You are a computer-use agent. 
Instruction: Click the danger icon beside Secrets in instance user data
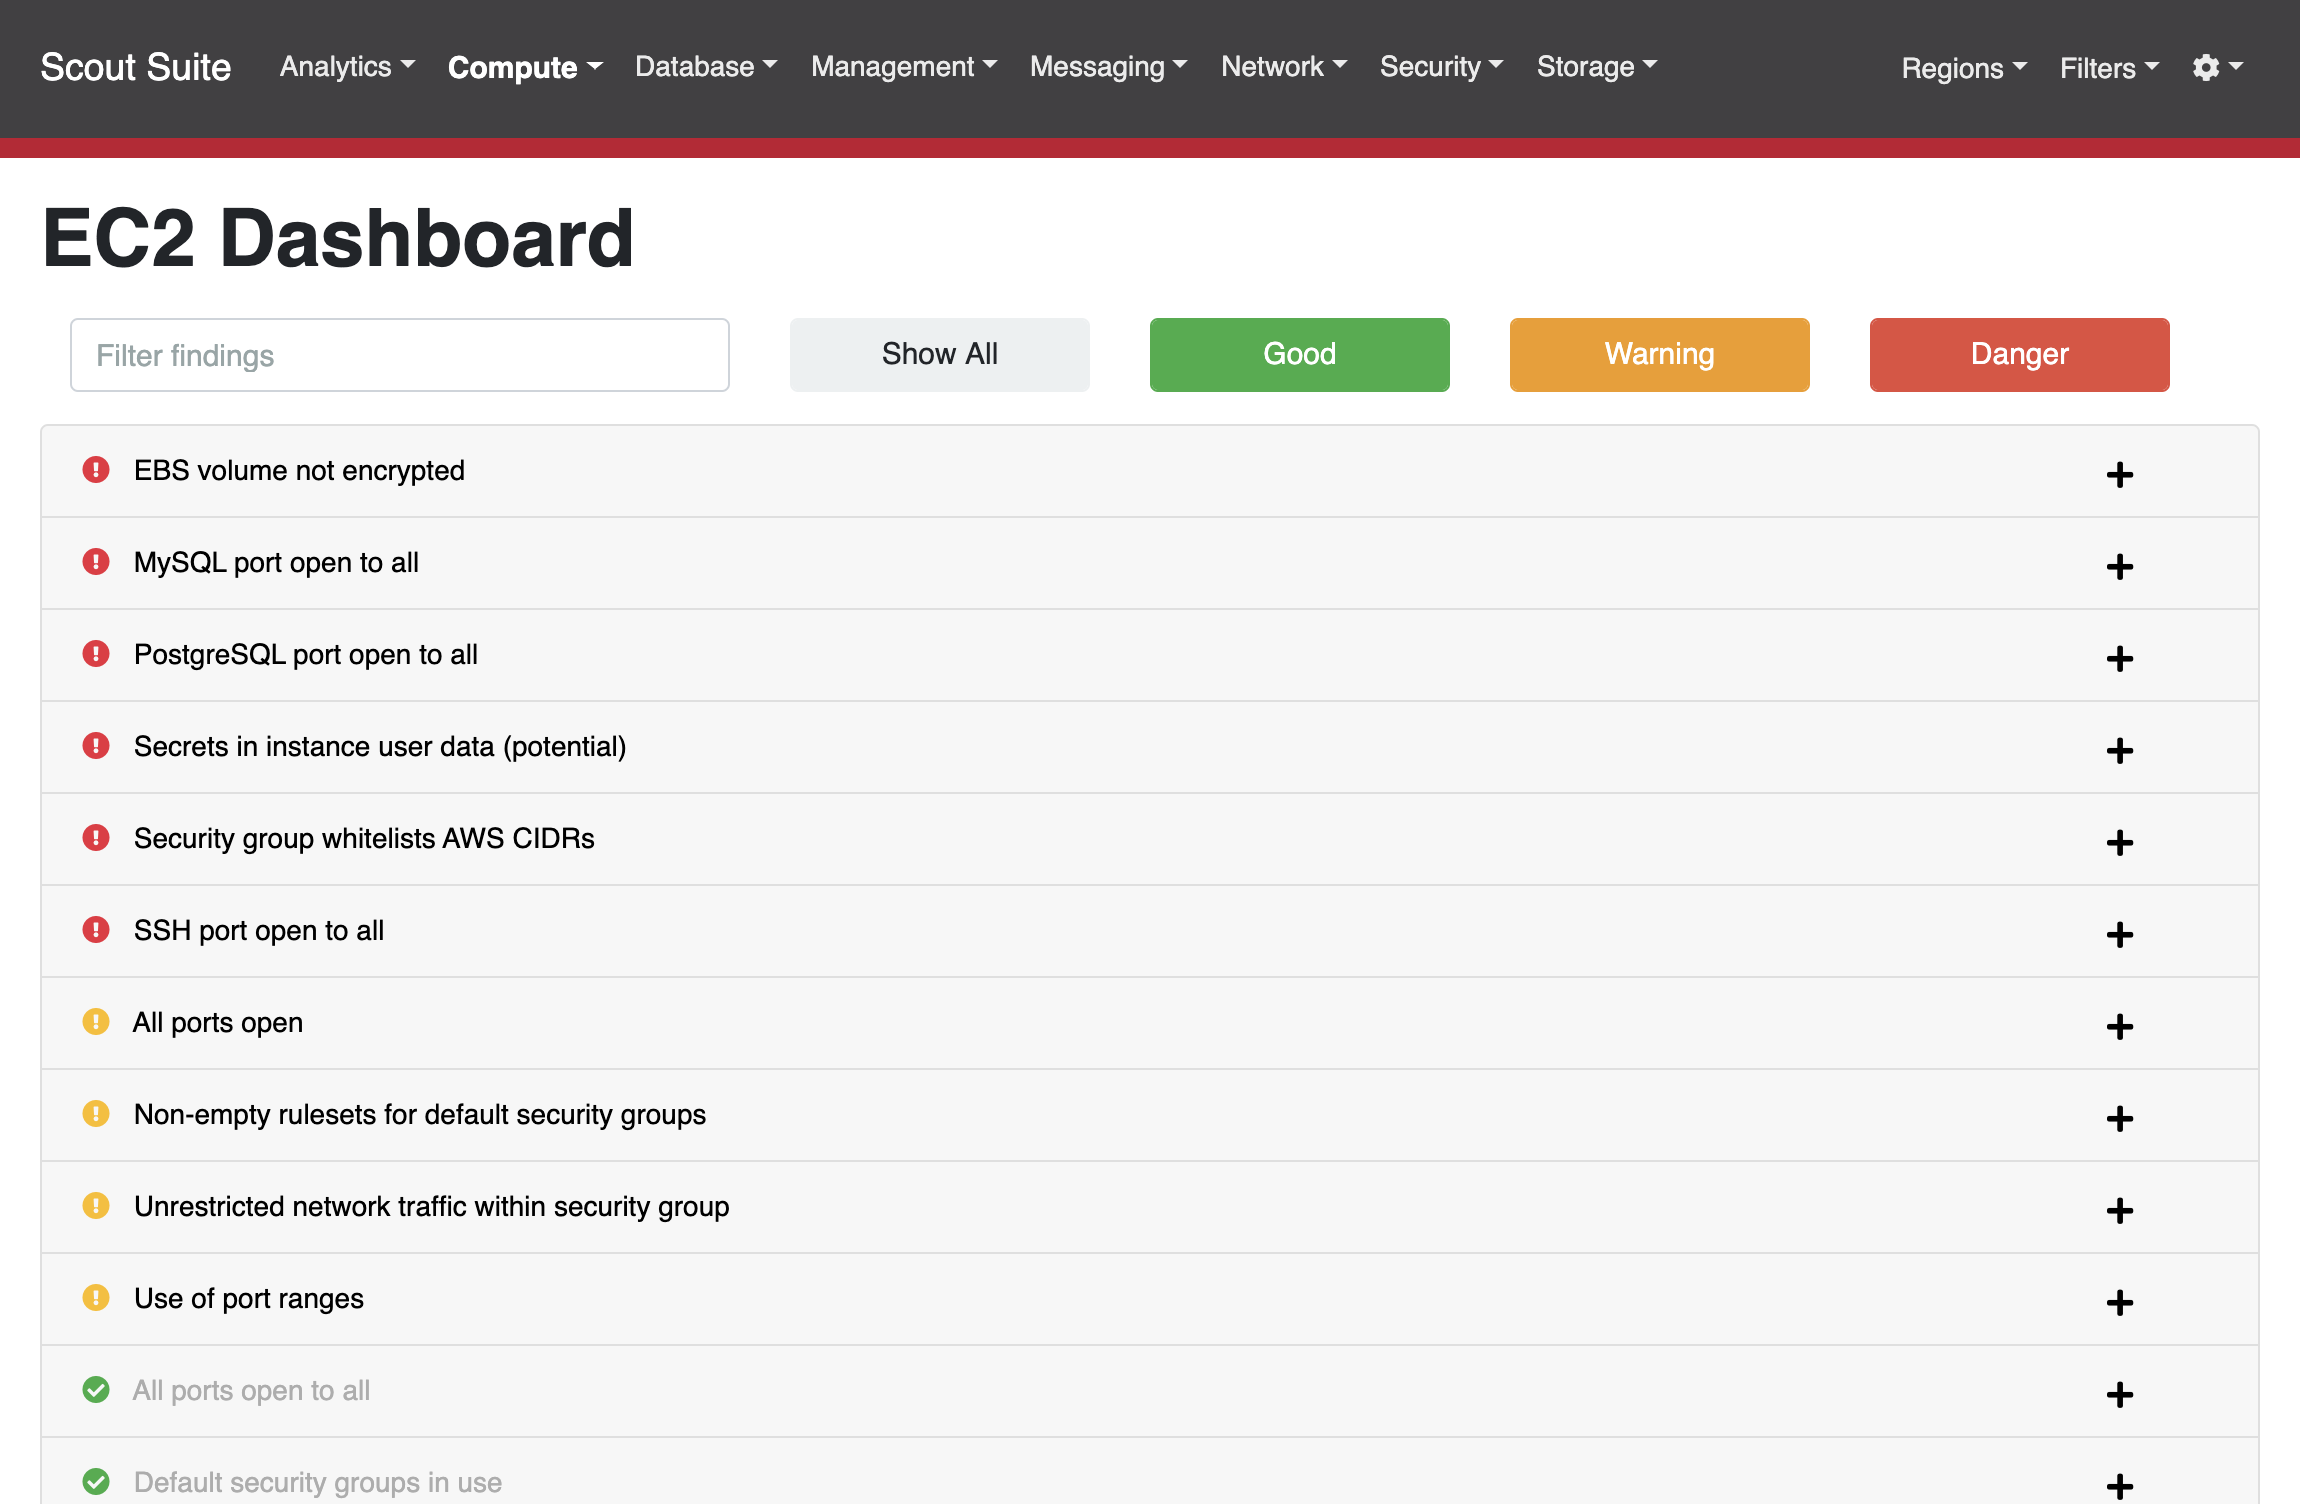point(96,745)
